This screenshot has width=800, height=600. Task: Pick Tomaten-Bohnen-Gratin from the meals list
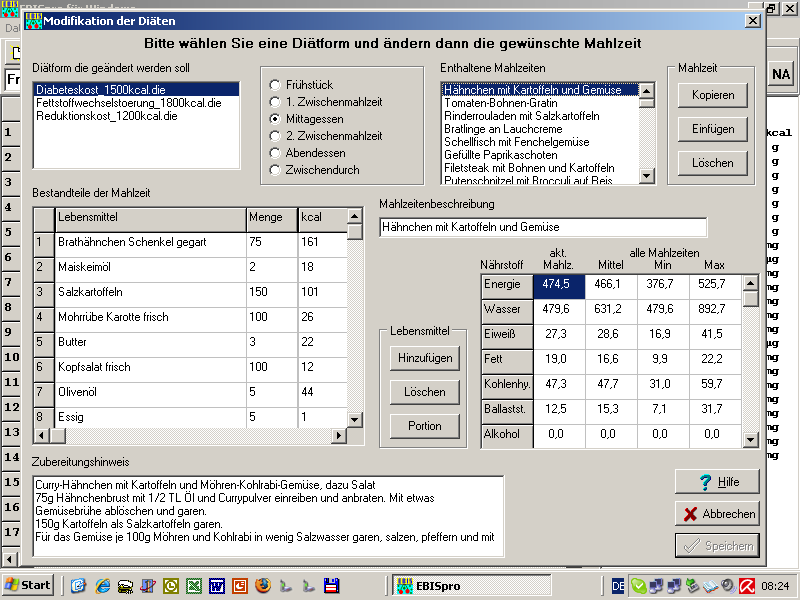click(502, 103)
